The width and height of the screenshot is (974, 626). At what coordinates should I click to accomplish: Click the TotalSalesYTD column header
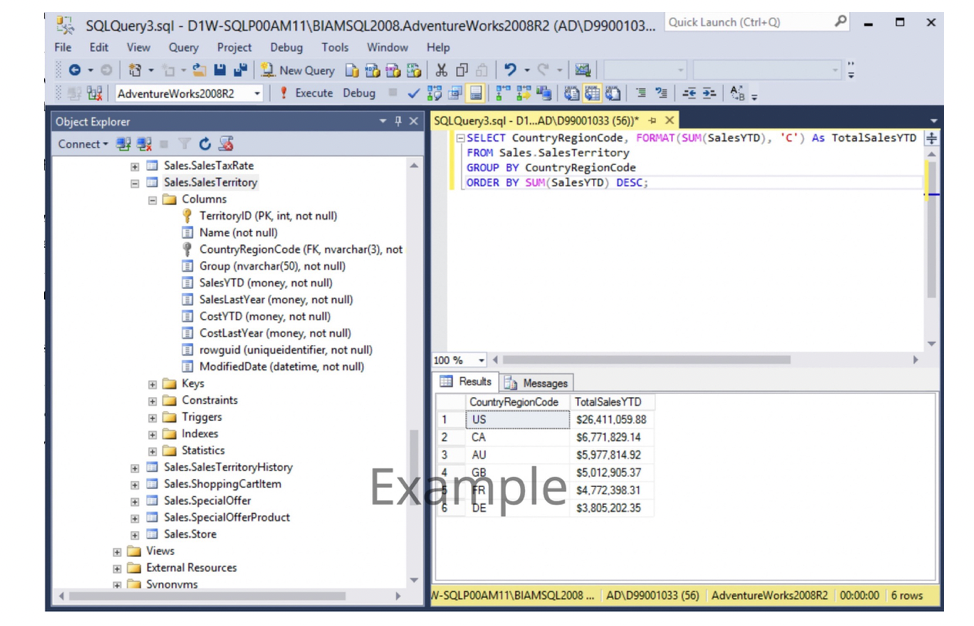coord(611,402)
